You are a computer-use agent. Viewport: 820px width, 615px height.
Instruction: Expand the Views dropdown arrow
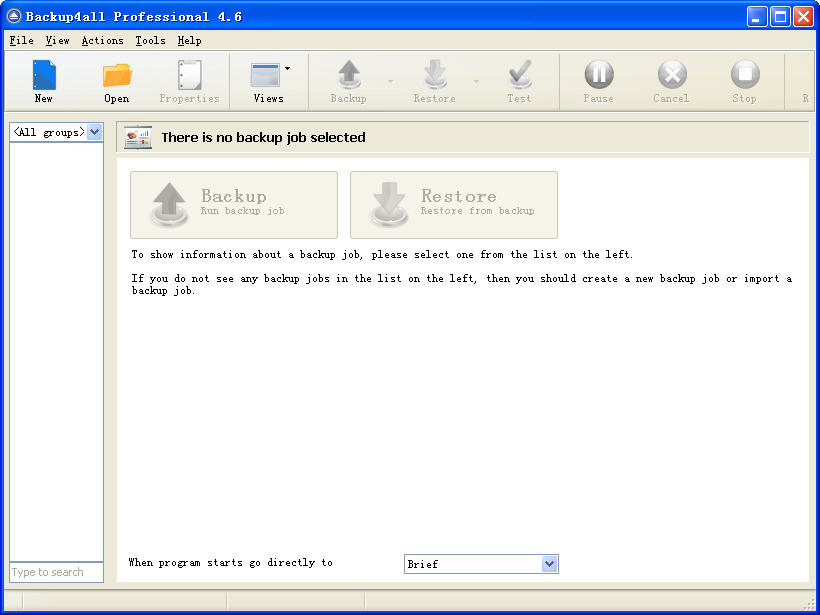point(287,68)
